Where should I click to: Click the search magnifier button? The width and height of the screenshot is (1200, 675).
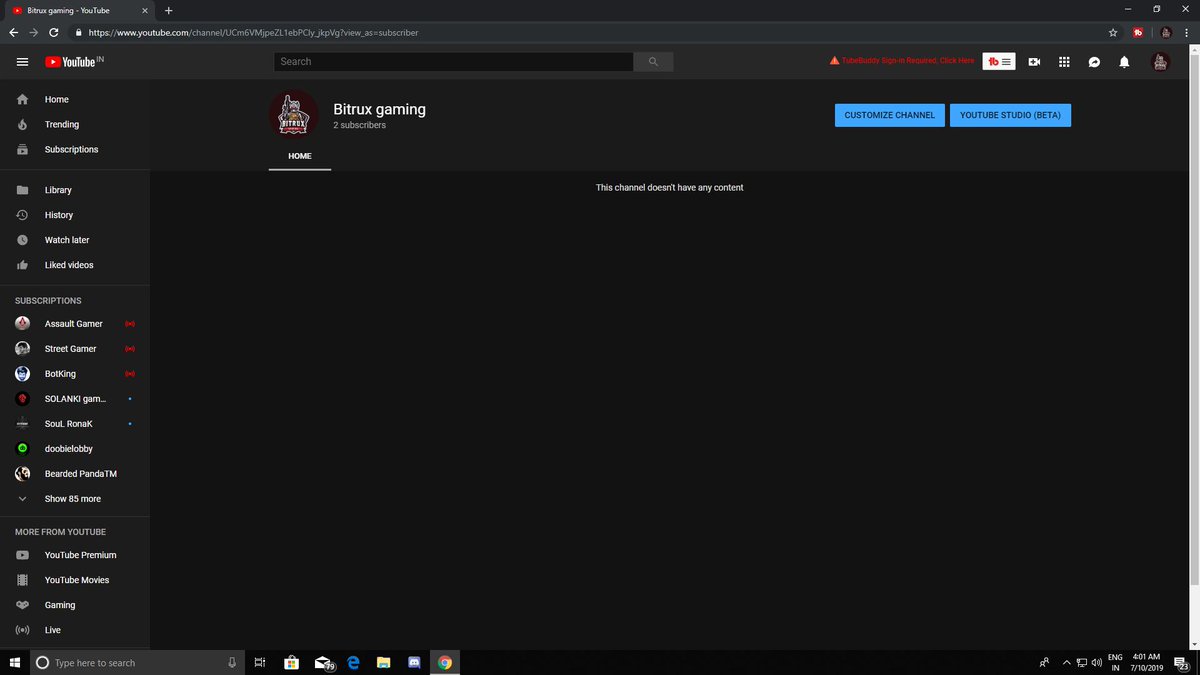coord(653,62)
